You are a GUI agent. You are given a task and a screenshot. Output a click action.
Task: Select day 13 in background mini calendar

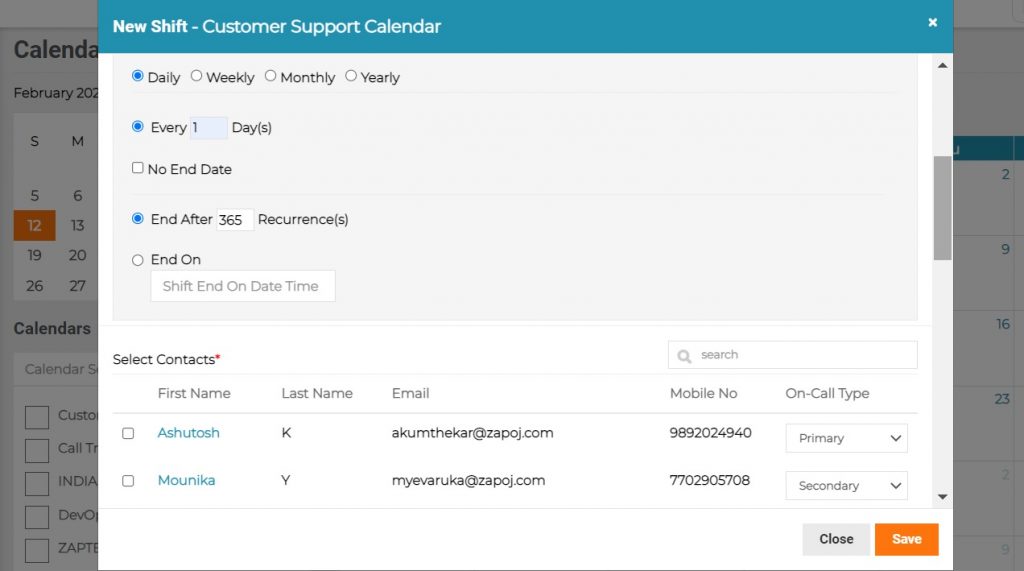click(77, 225)
